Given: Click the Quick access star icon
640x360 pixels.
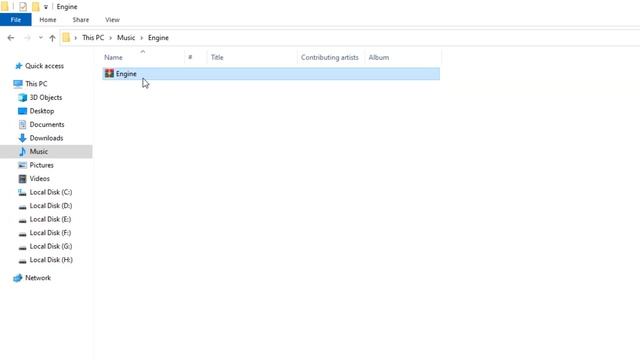Looking at the screenshot, I should click(x=18, y=66).
